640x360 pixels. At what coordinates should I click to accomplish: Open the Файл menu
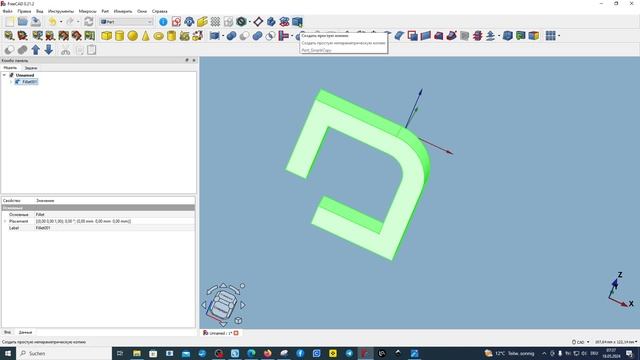(7, 11)
